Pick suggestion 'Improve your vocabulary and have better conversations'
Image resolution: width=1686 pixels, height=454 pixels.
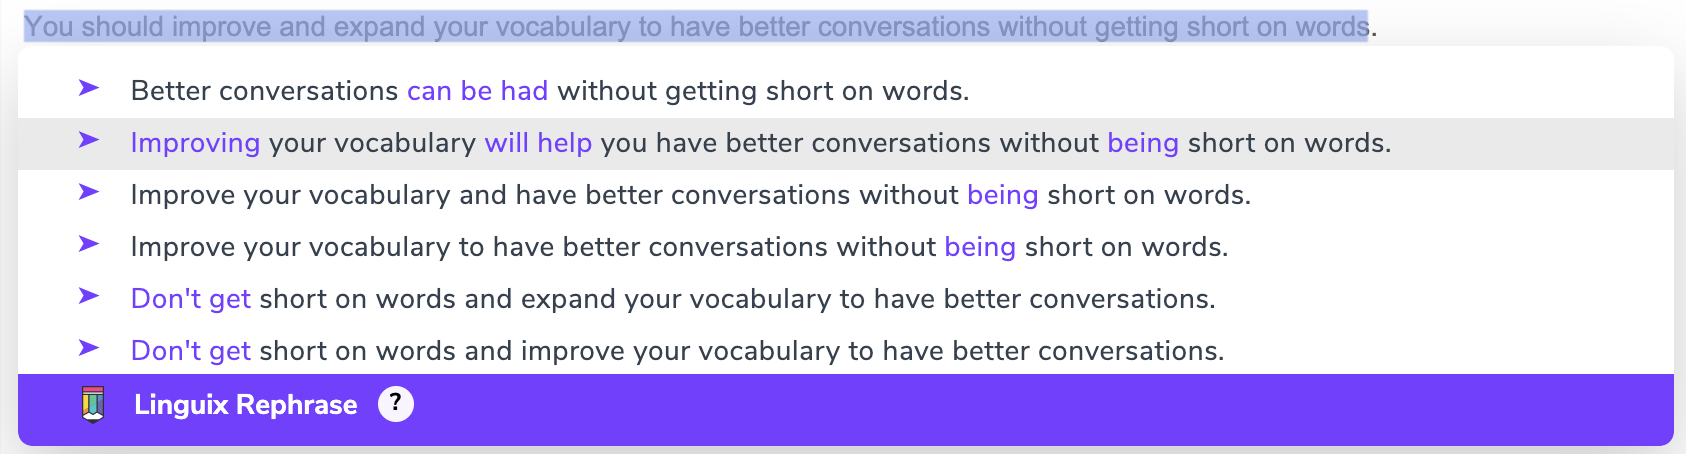[x=845, y=196]
